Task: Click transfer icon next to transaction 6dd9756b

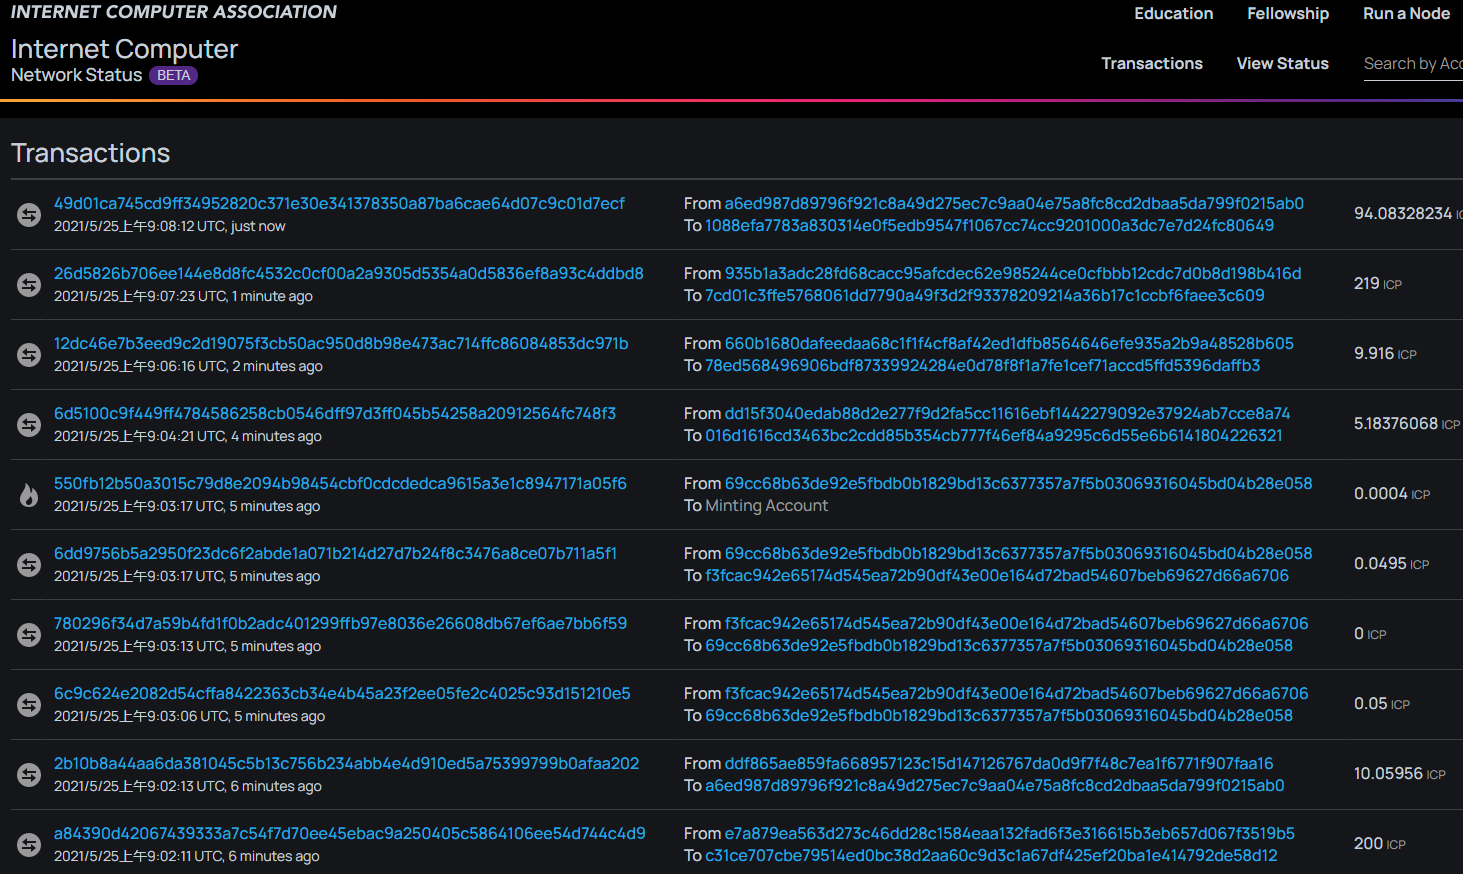Action: (29, 565)
